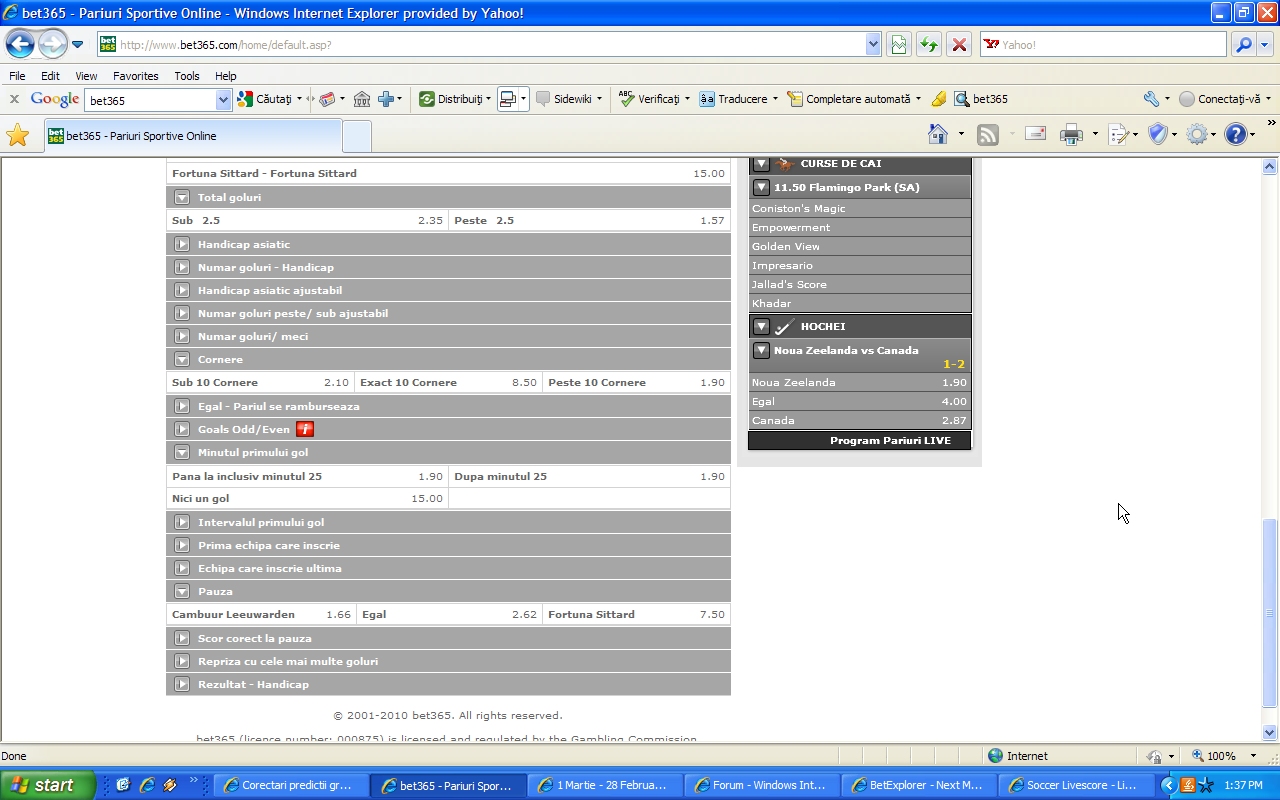The width and height of the screenshot is (1280, 800).
Task: Click the RSS feeds icon
Action: (x=988, y=134)
